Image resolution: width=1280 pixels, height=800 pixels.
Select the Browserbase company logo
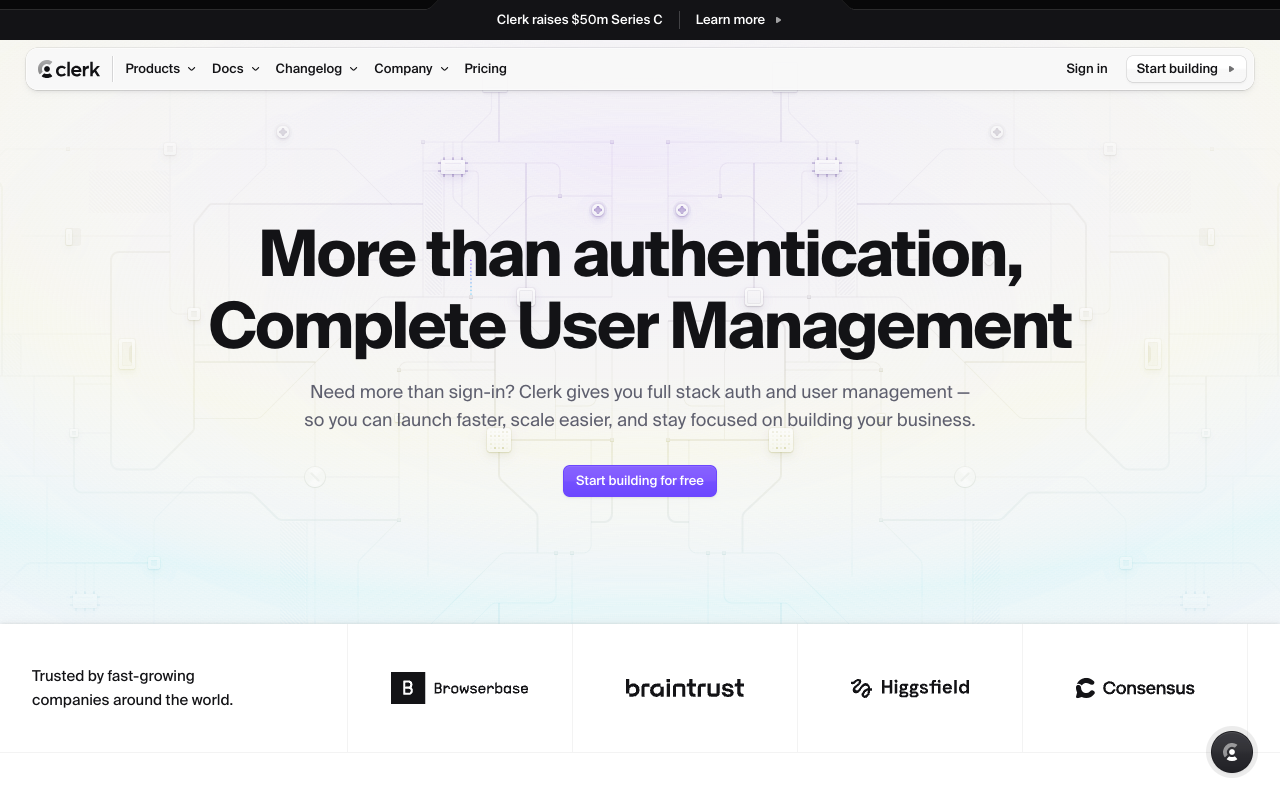(459, 687)
